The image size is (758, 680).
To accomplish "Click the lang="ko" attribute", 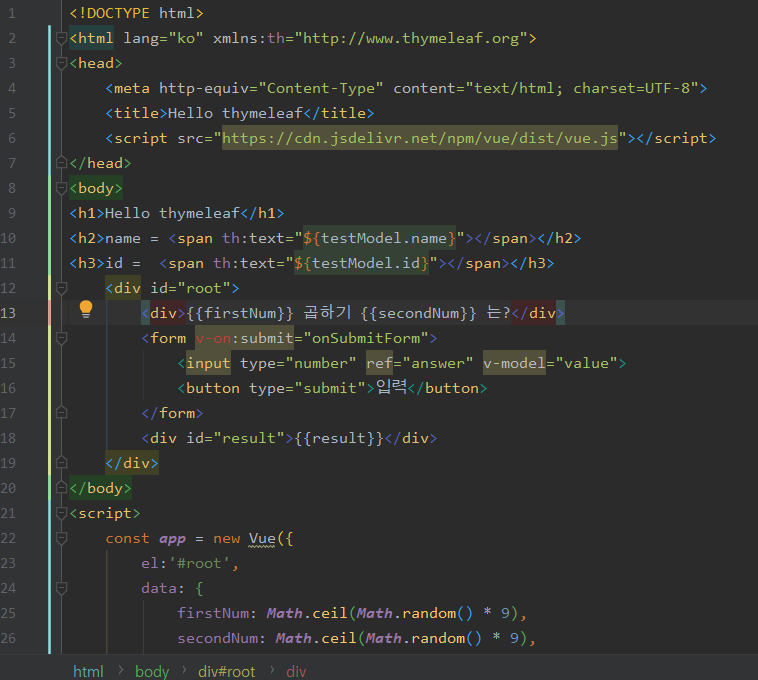I will (x=163, y=38).
